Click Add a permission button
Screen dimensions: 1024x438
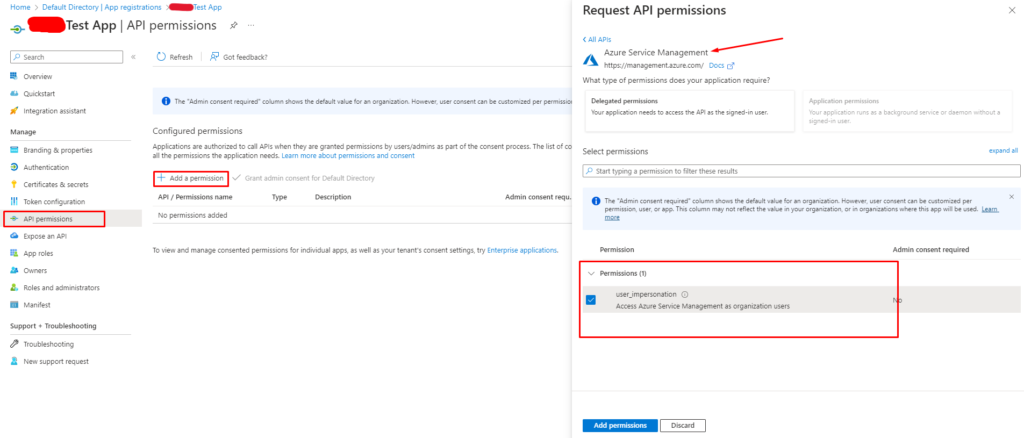(191, 178)
